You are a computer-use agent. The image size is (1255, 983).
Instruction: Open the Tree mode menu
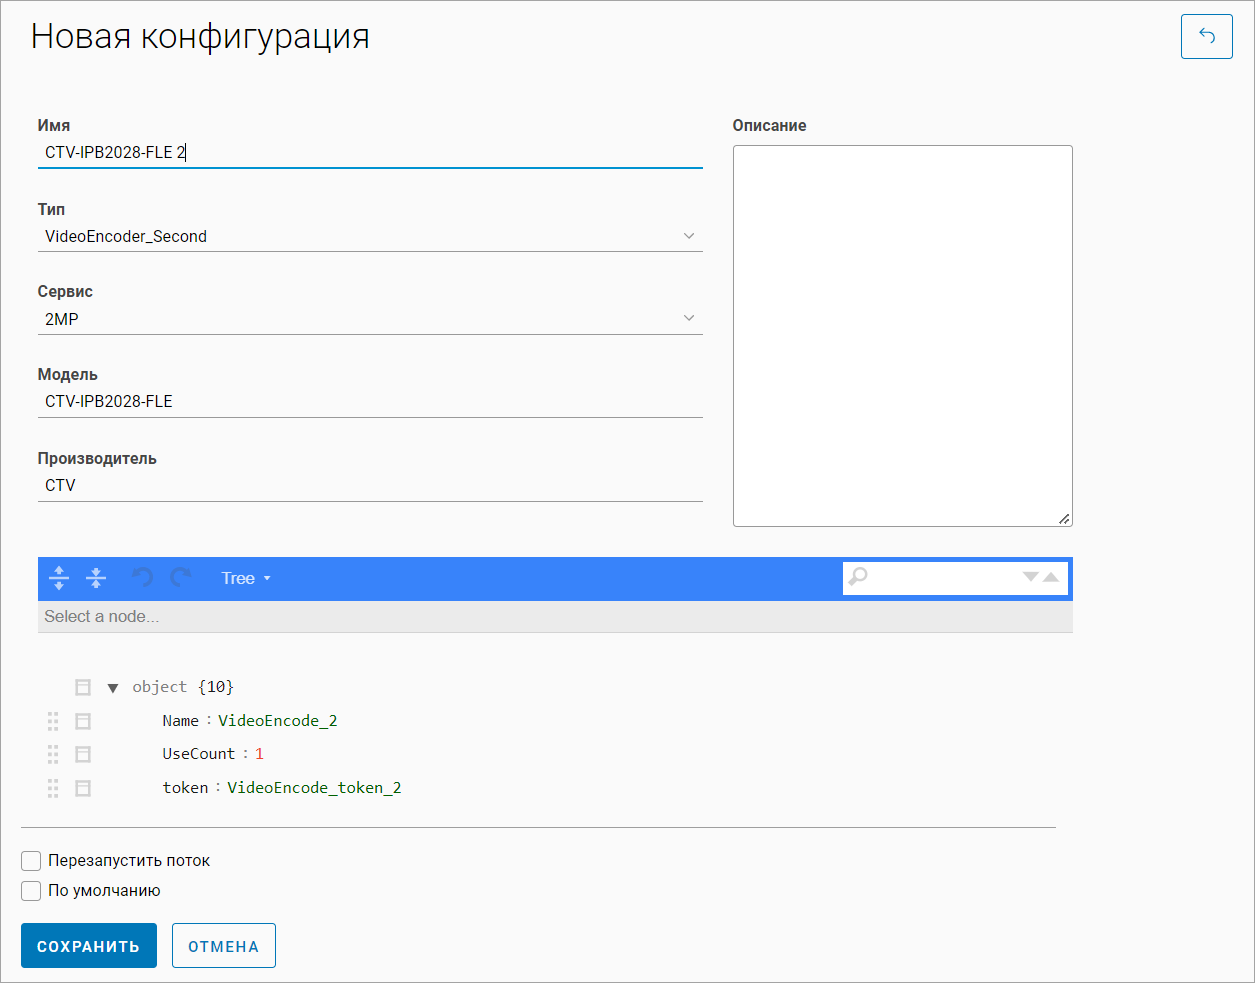(246, 578)
